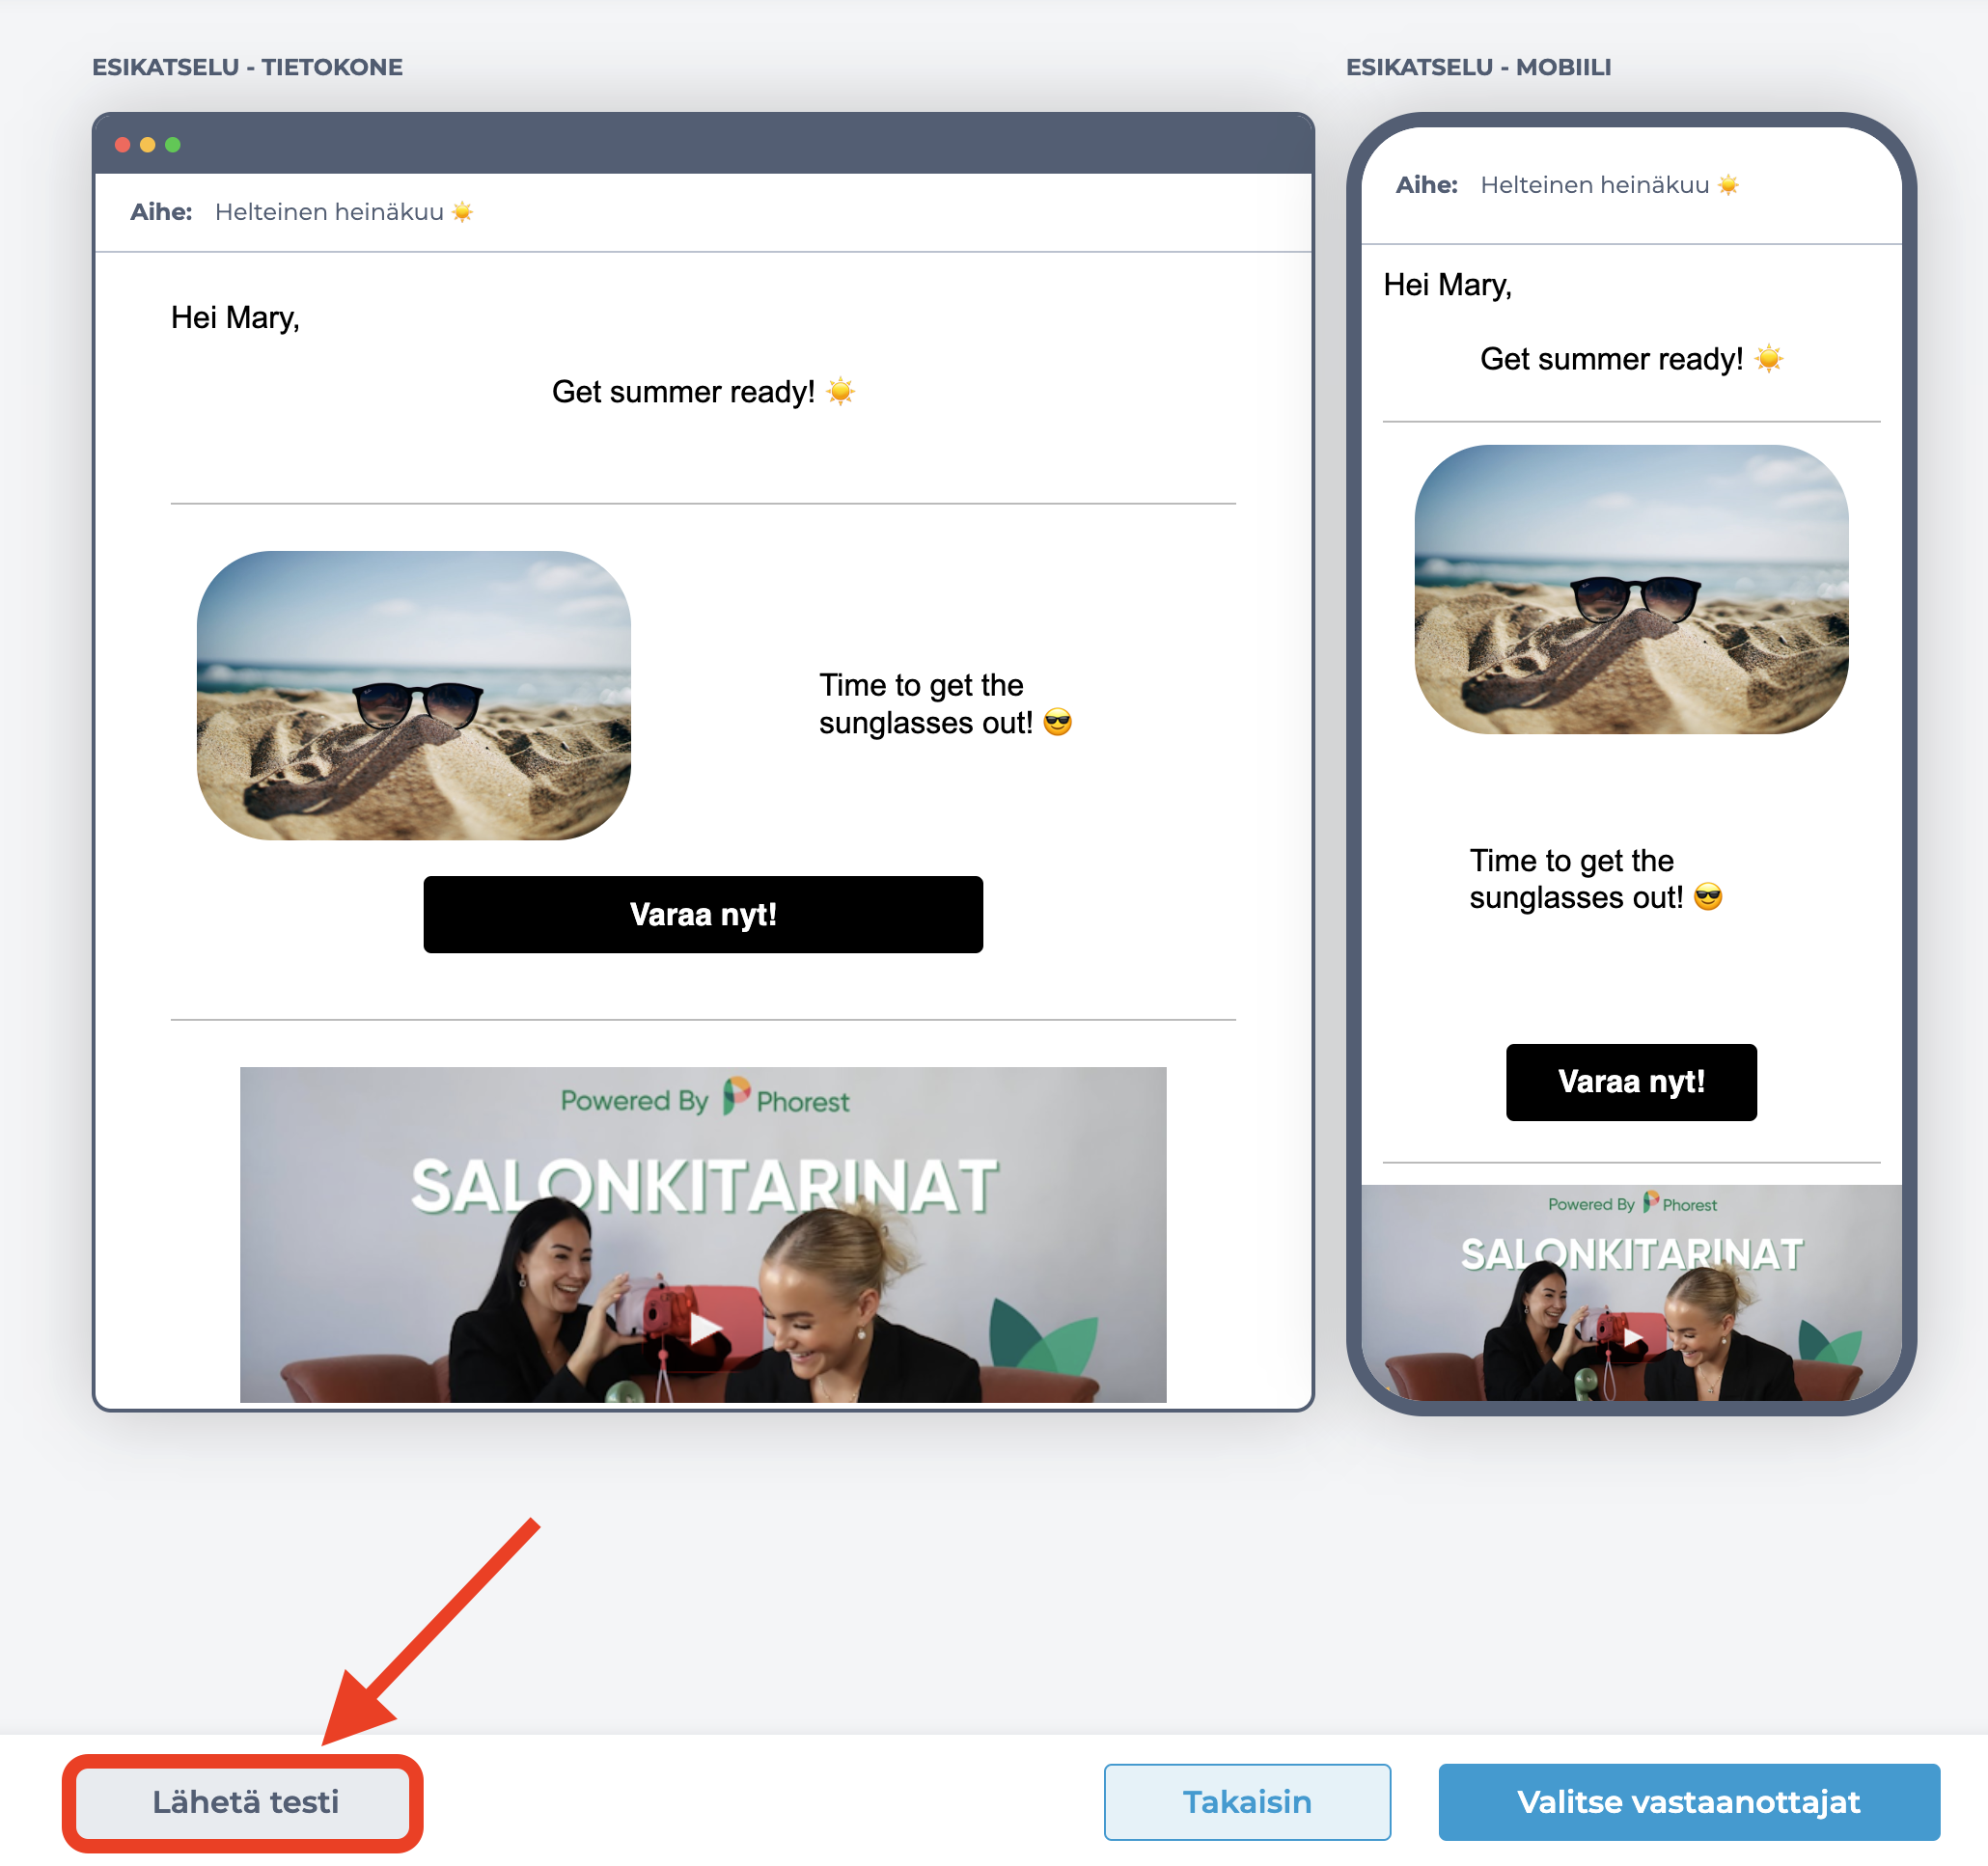
Task: Click the red window dot in desktop preview
Action: tap(123, 145)
